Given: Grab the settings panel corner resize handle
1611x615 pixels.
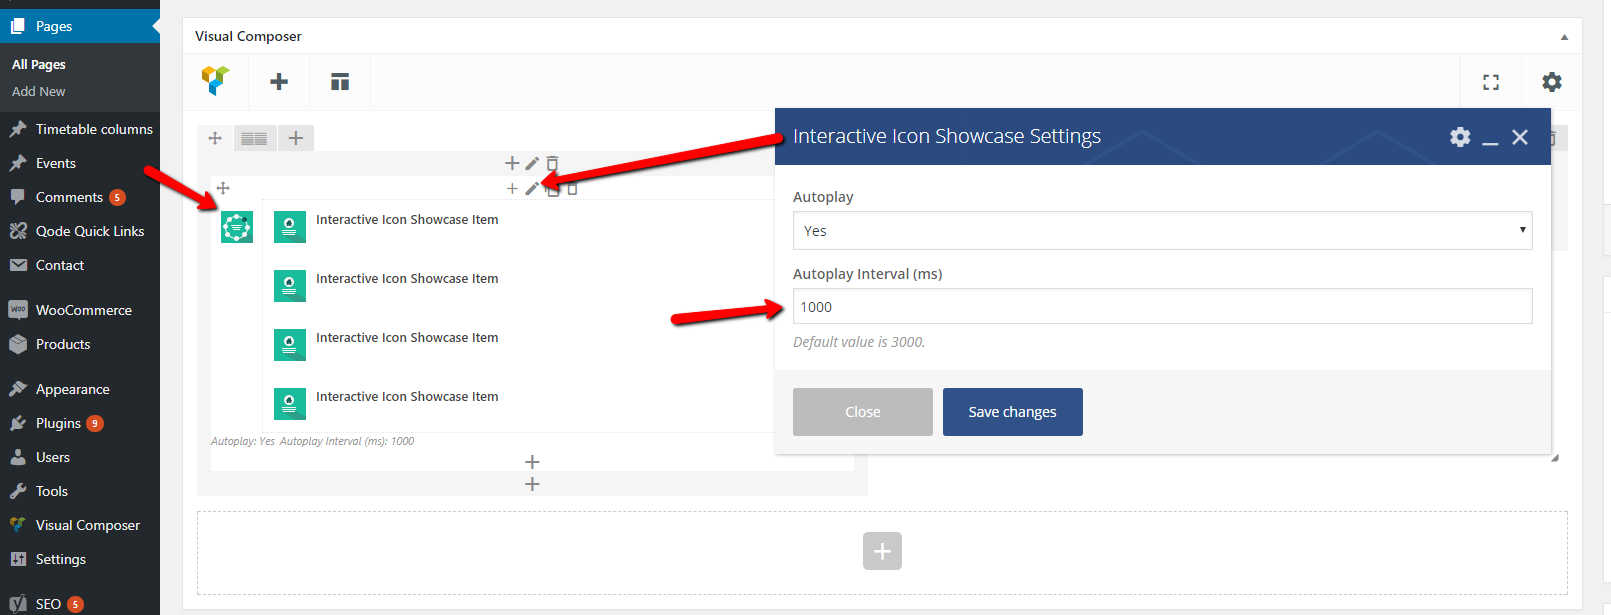Looking at the screenshot, I should click(1554, 457).
